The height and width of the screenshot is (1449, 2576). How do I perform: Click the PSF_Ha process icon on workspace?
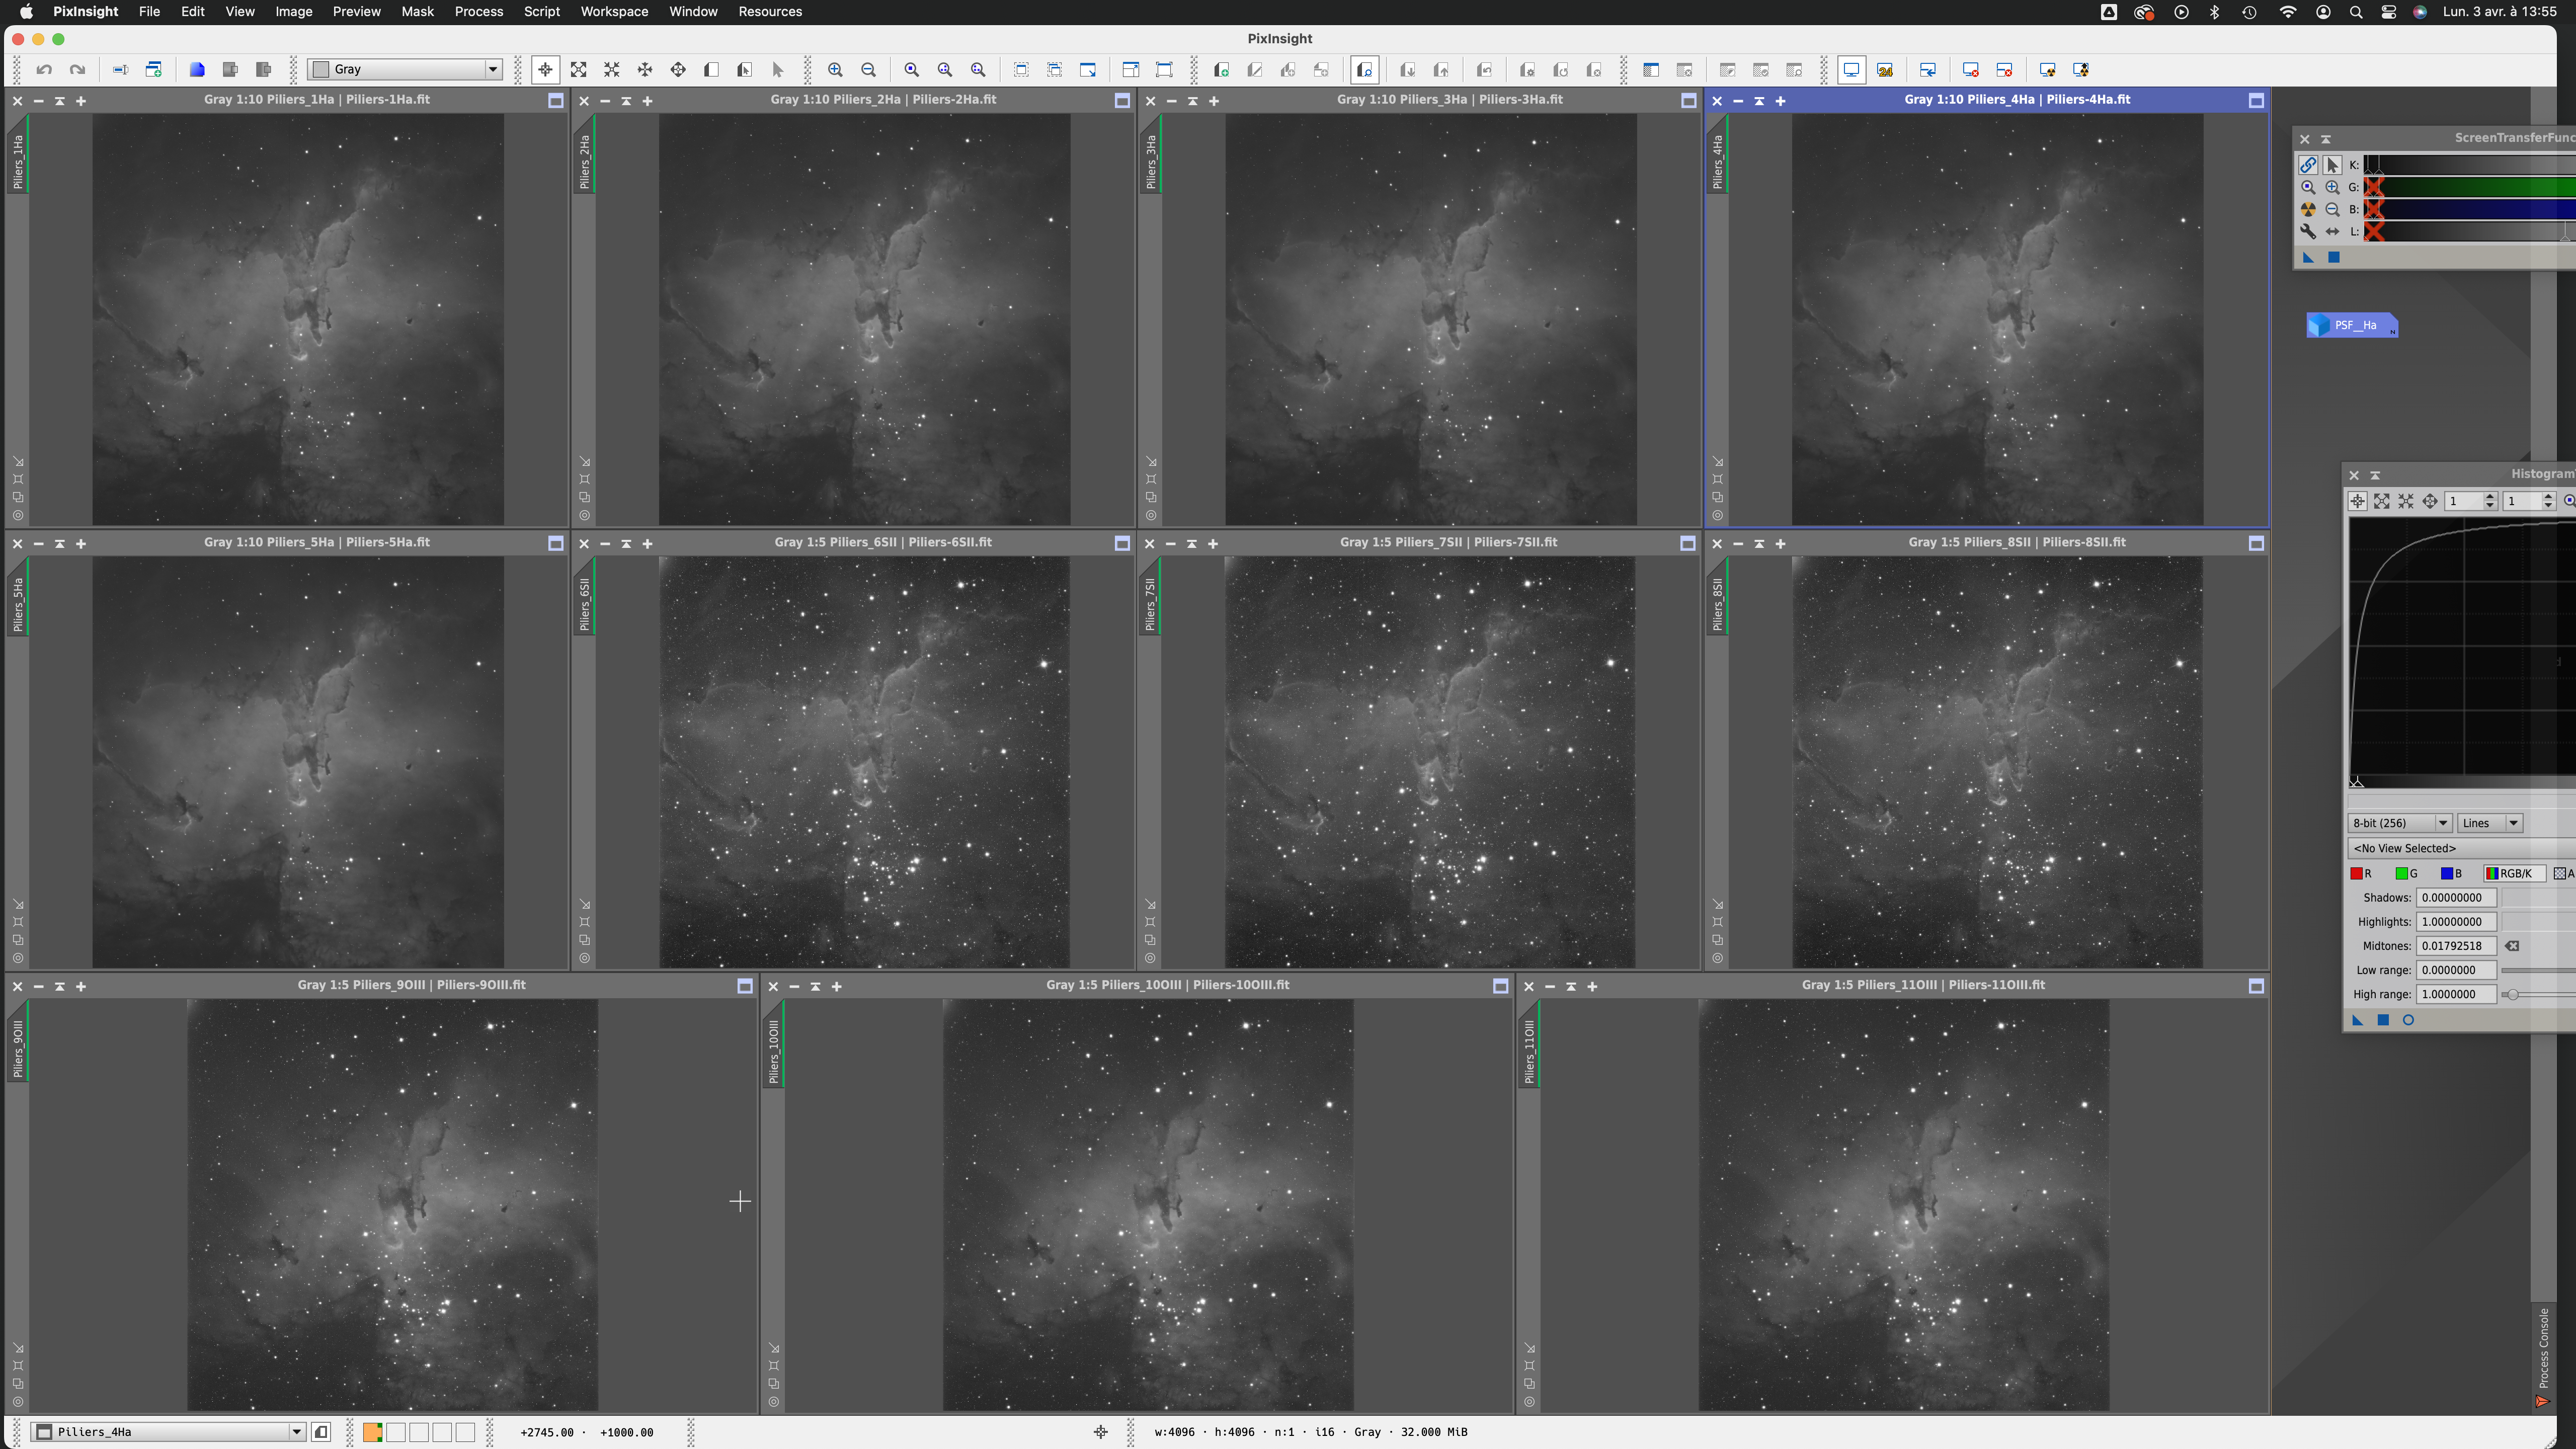2352,325
